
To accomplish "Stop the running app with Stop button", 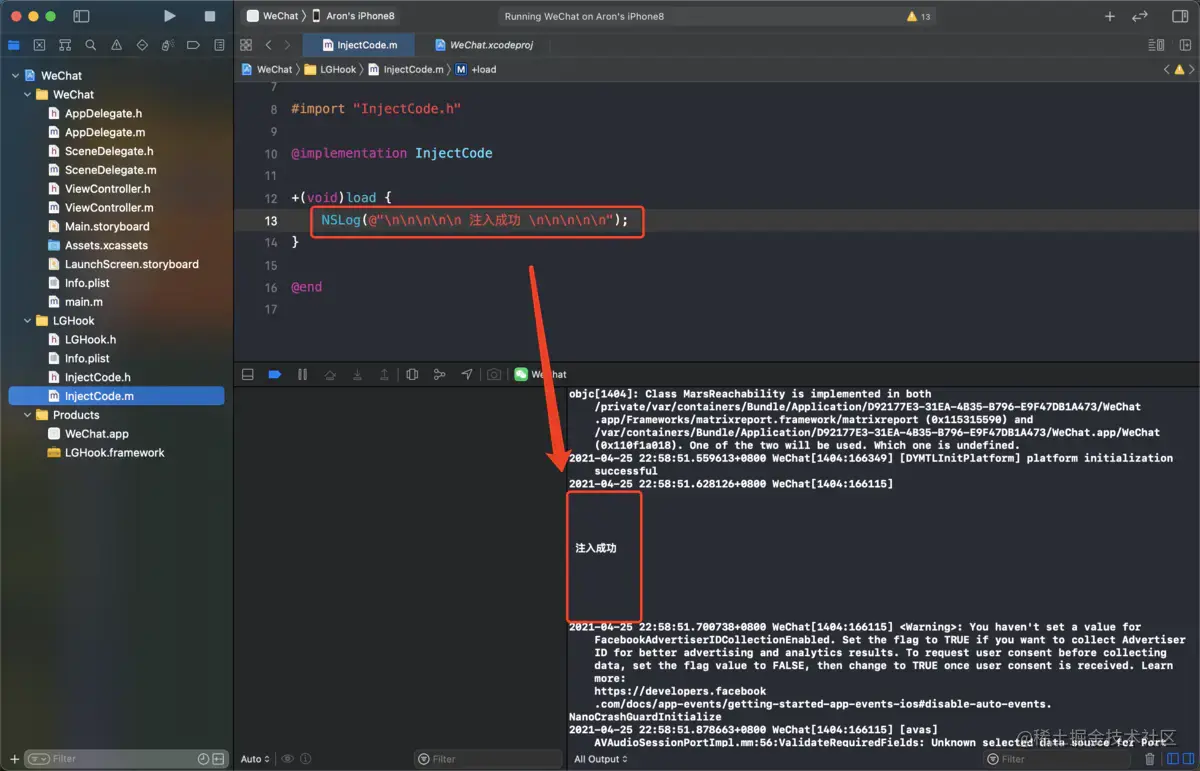I will click(210, 16).
